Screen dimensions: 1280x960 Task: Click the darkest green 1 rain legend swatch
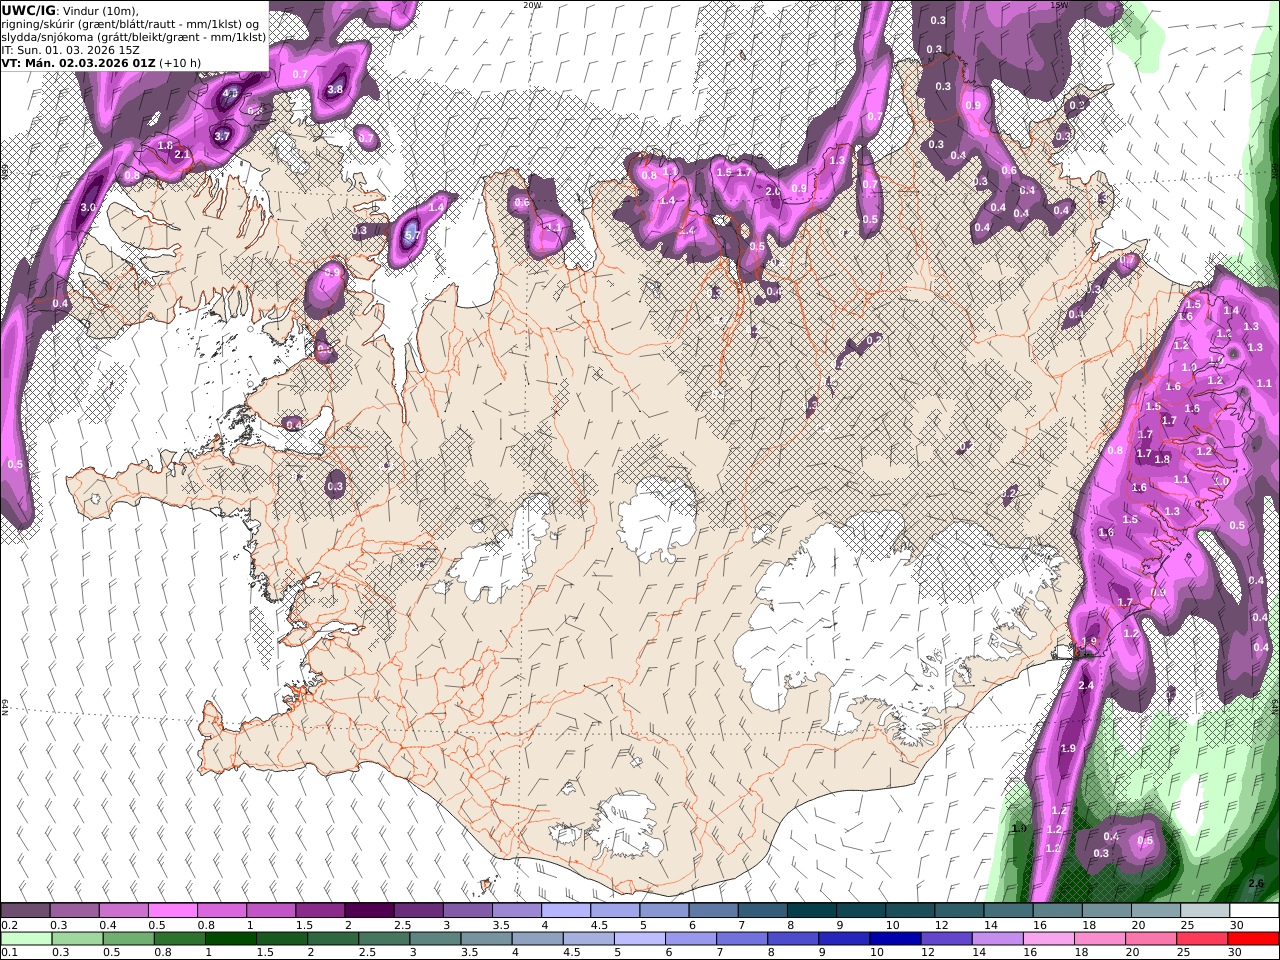point(231,939)
